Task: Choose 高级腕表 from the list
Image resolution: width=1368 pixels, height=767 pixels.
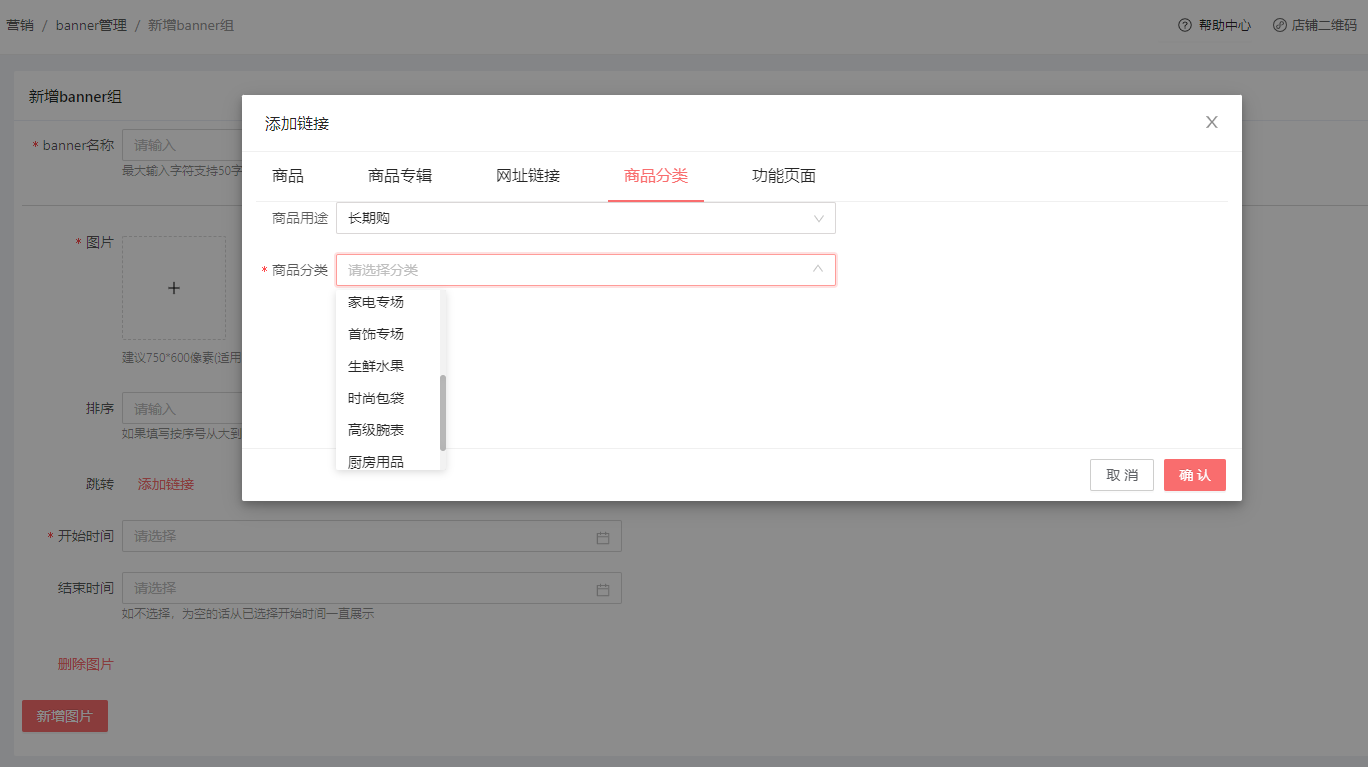Action: (x=376, y=430)
